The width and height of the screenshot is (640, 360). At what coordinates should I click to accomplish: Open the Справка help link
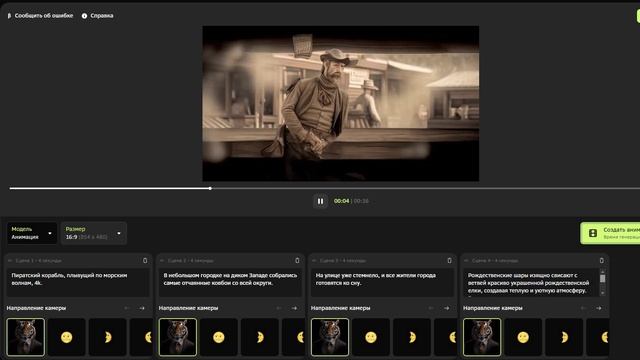pyautogui.click(x=102, y=16)
